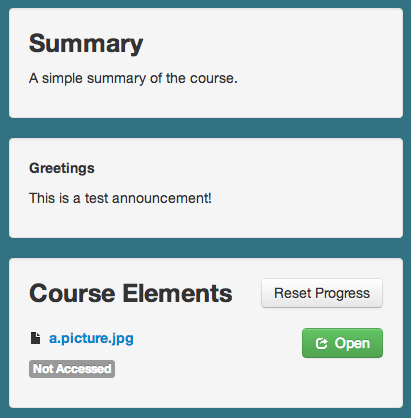The height and width of the screenshot is (418, 411).
Task: Click the arrow icon inside the Open button
Action: (322, 343)
